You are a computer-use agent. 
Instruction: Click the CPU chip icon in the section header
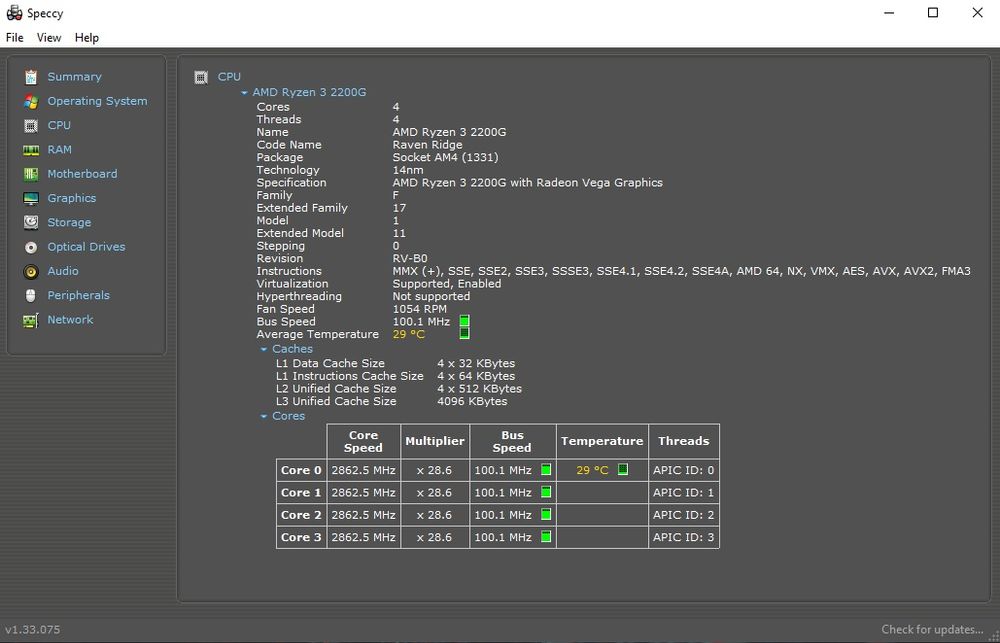201,77
